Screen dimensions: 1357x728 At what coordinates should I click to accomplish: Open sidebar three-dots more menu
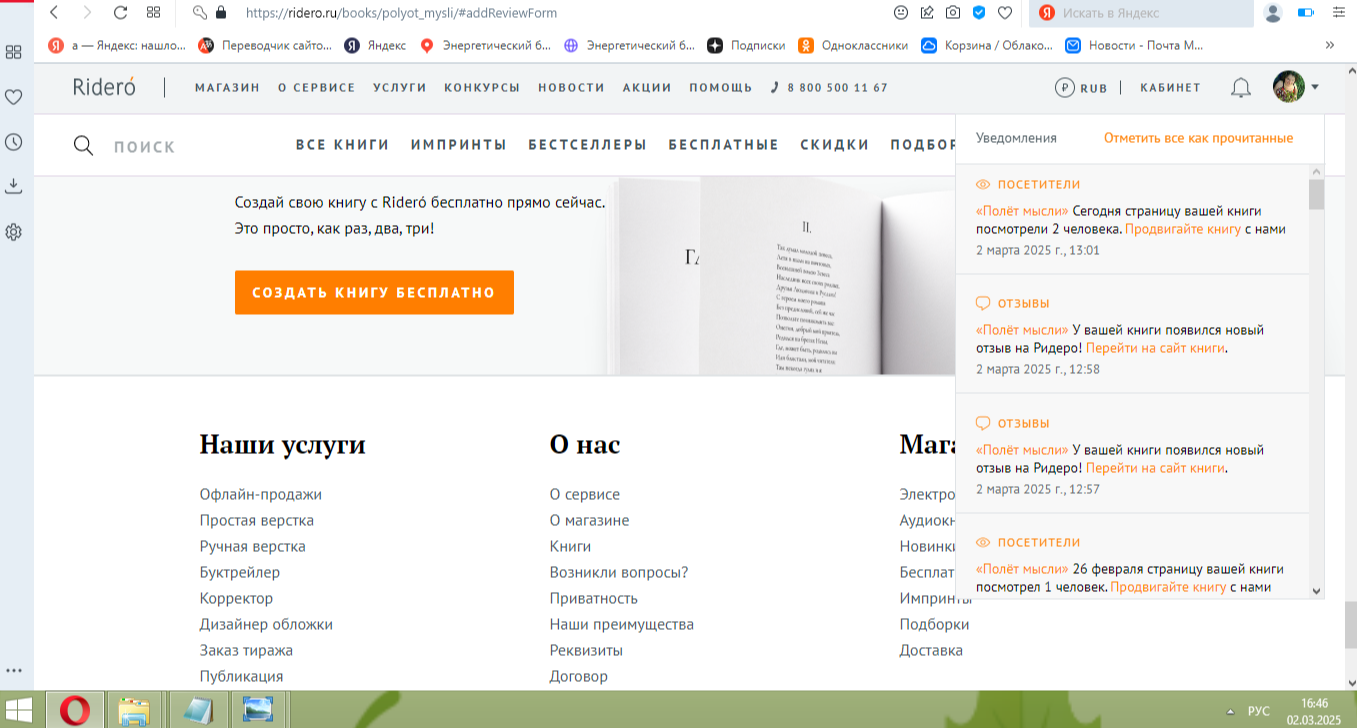pyautogui.click(x=14, y=671)
